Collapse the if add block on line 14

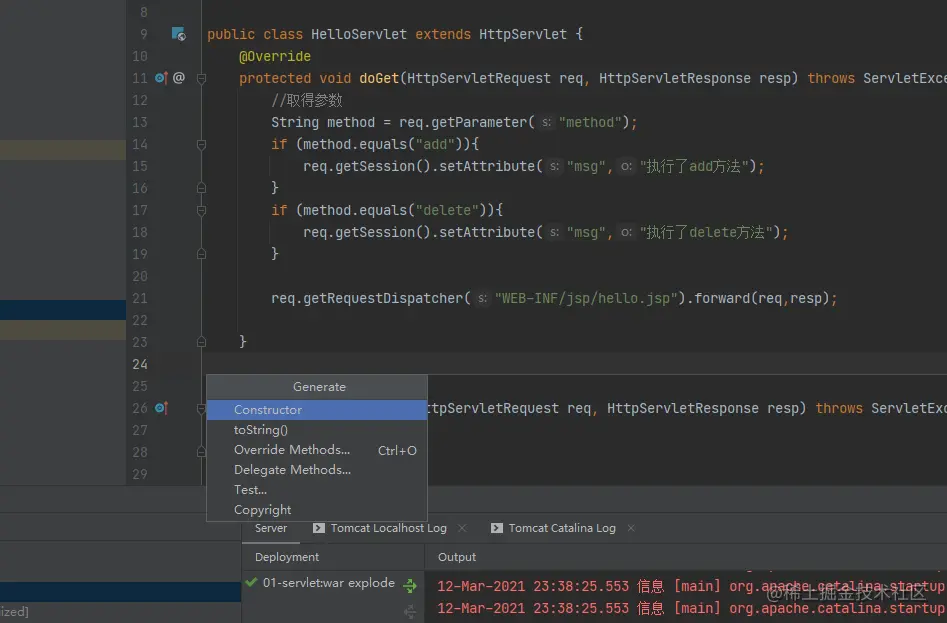click(x=202, y=145)
